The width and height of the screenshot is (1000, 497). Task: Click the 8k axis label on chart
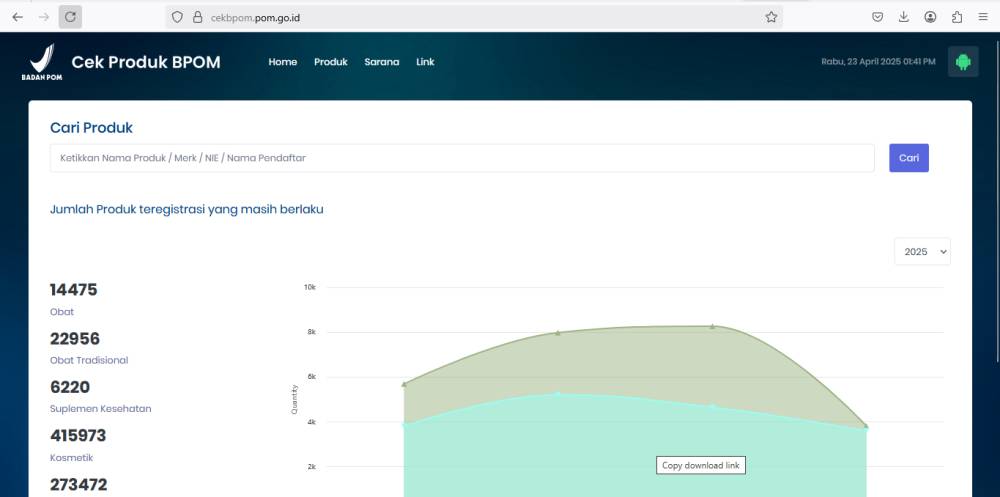[x=311, y=332]
